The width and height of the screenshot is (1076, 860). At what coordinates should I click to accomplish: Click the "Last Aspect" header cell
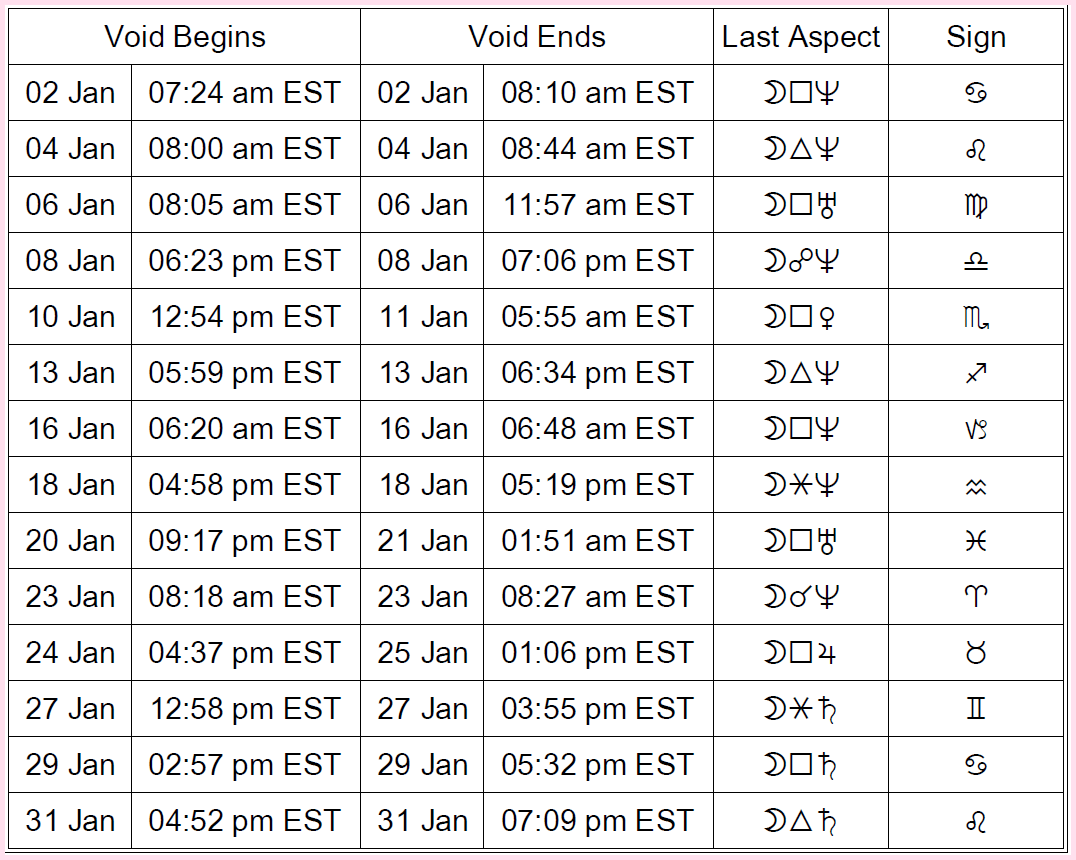click(800, 37)
